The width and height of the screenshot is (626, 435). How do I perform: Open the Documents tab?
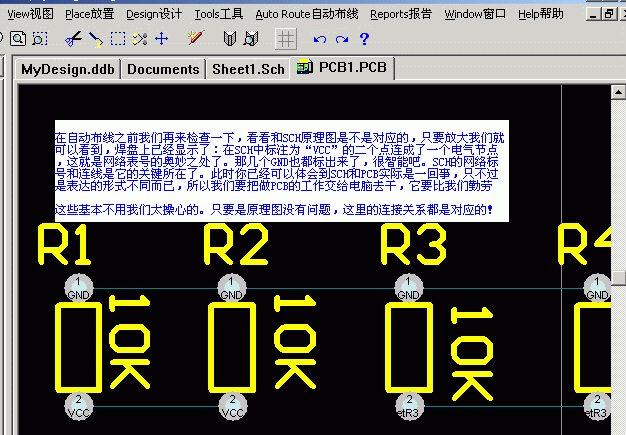[x=163, y=69]
